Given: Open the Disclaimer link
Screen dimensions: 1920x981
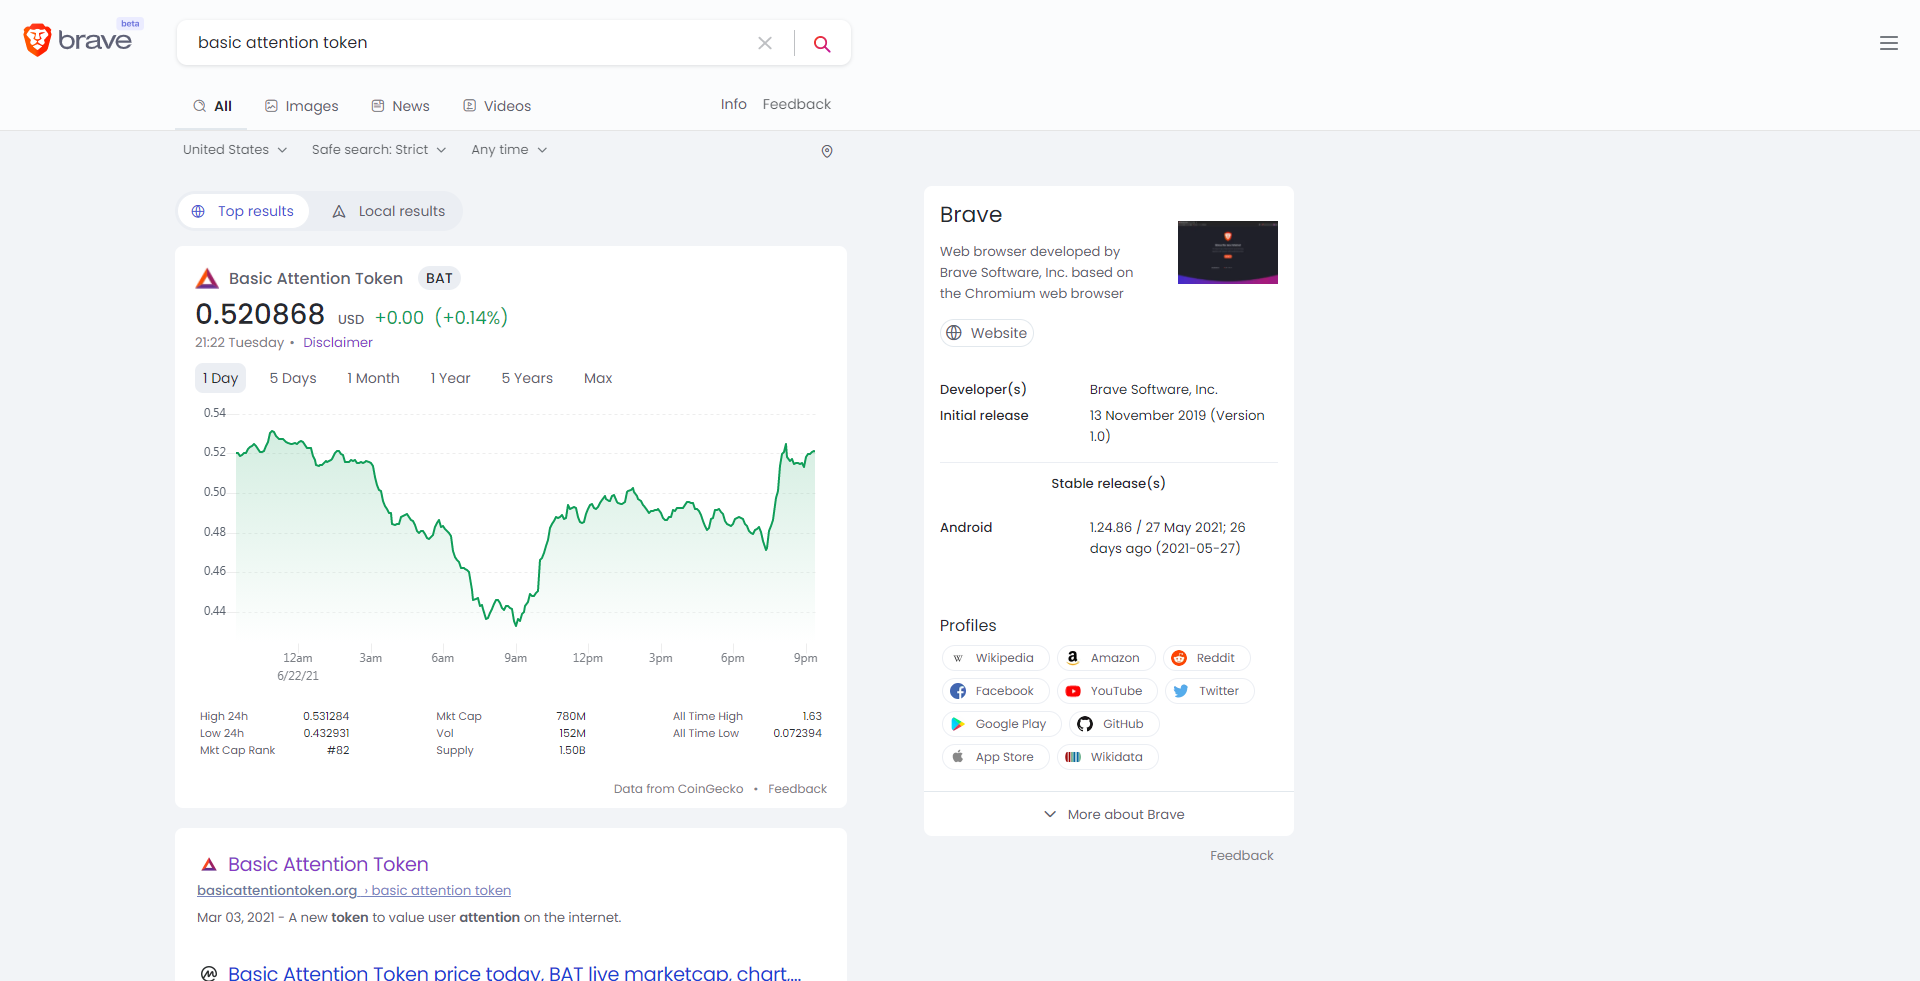Looking at the screenshot, I should 338,342.
